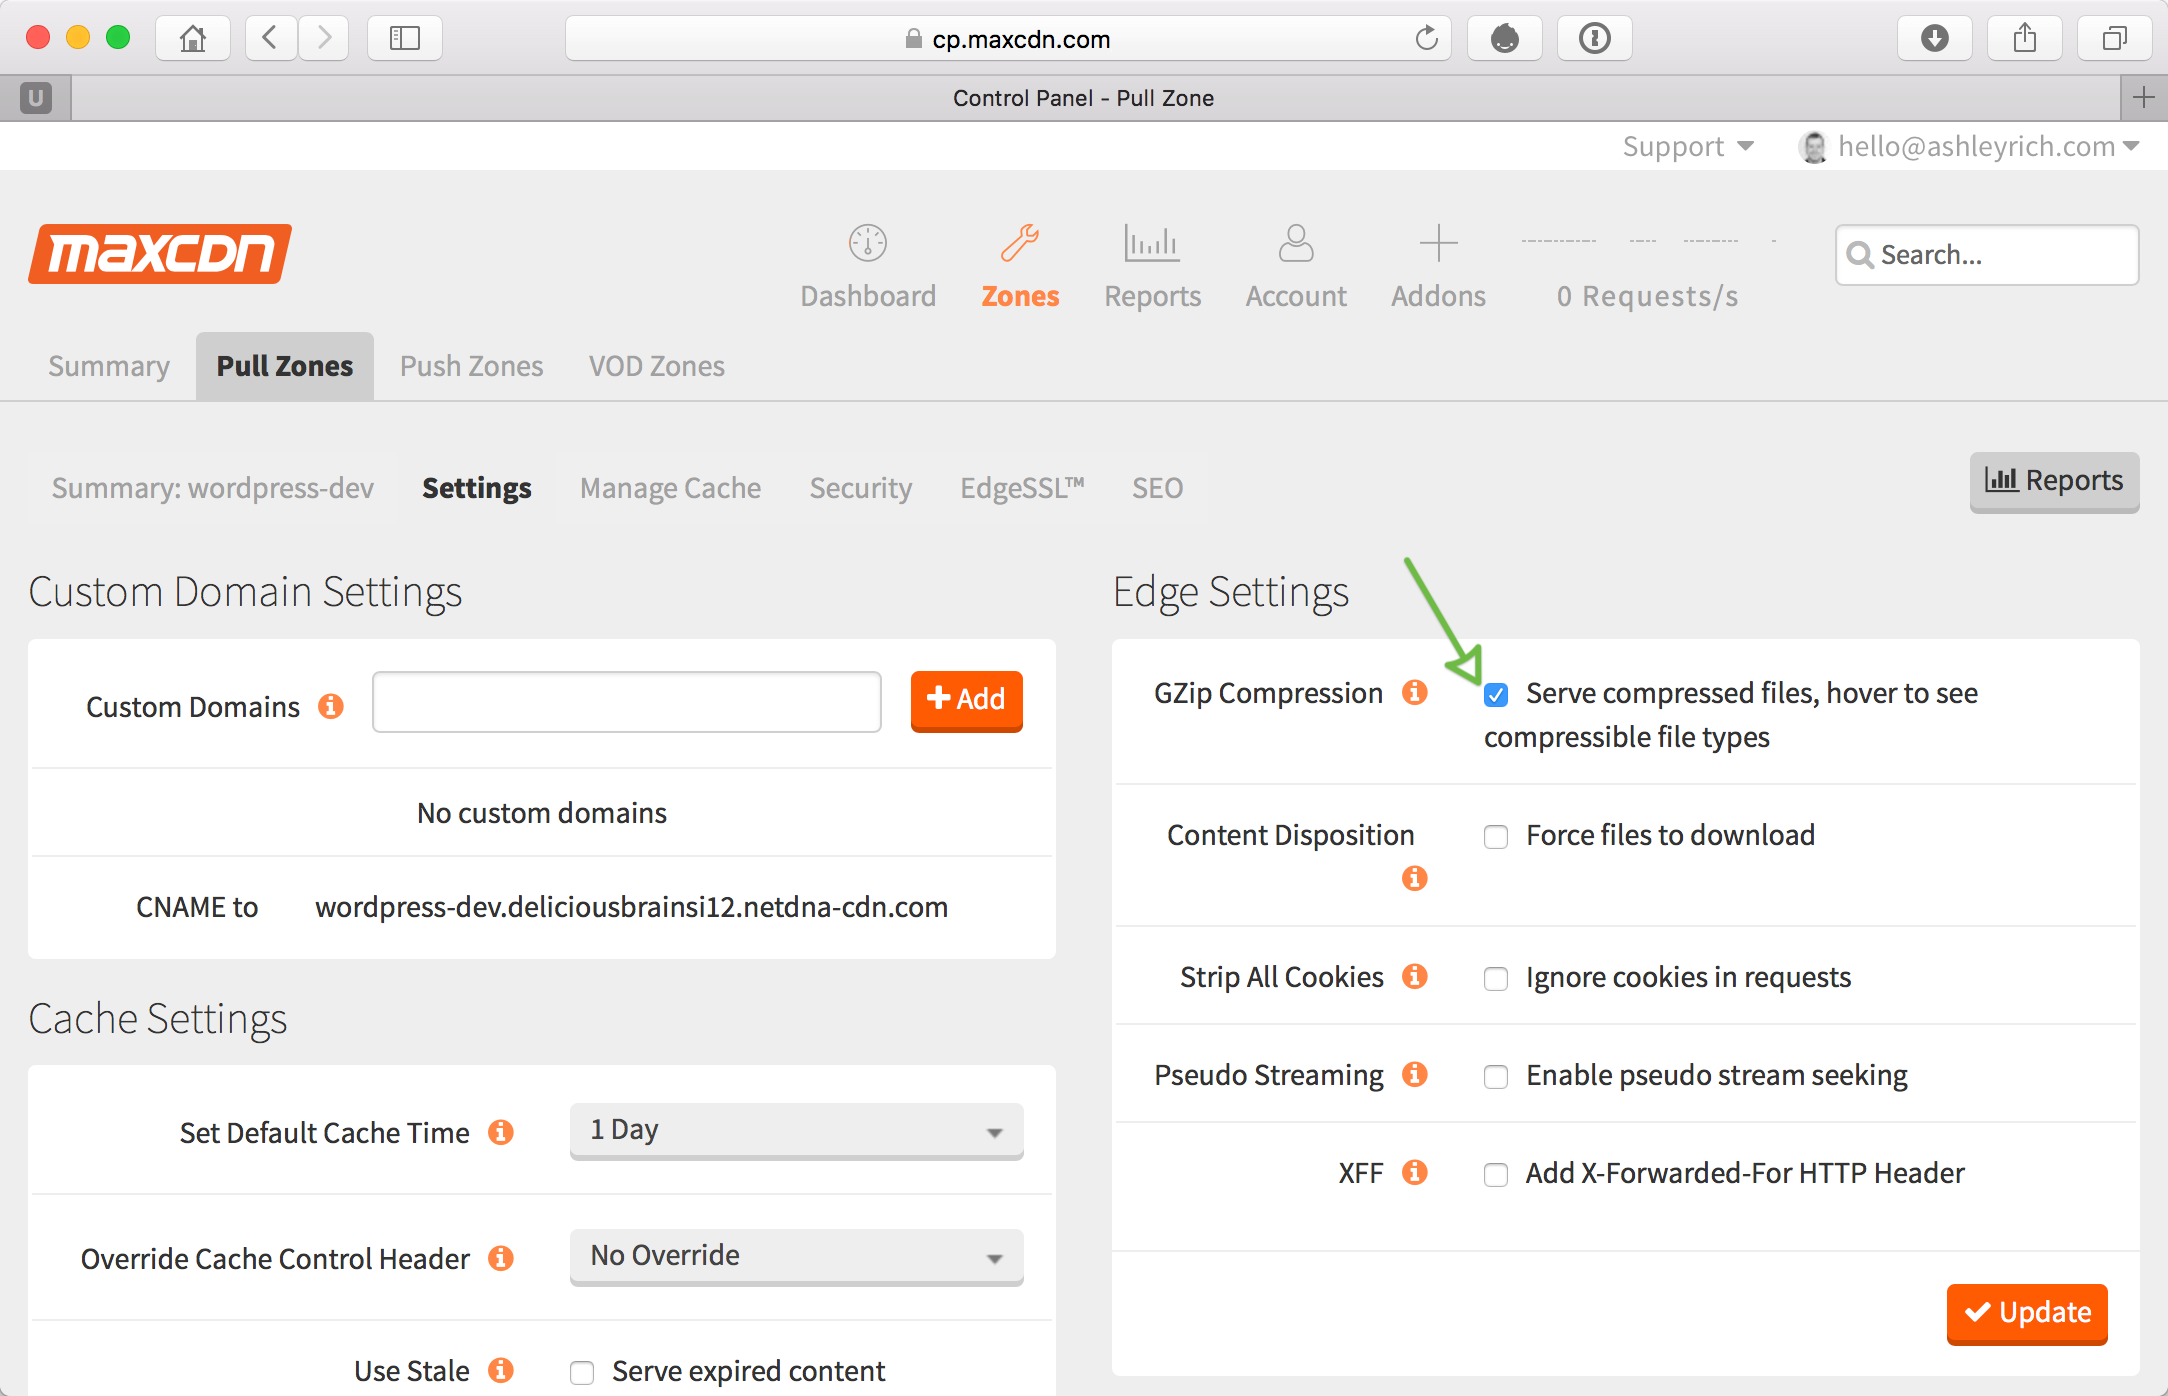The width and height of the screenshot is (2168, 1396).
Task: Click info icon next to GZip Compression
Action: click(1414, 692)
